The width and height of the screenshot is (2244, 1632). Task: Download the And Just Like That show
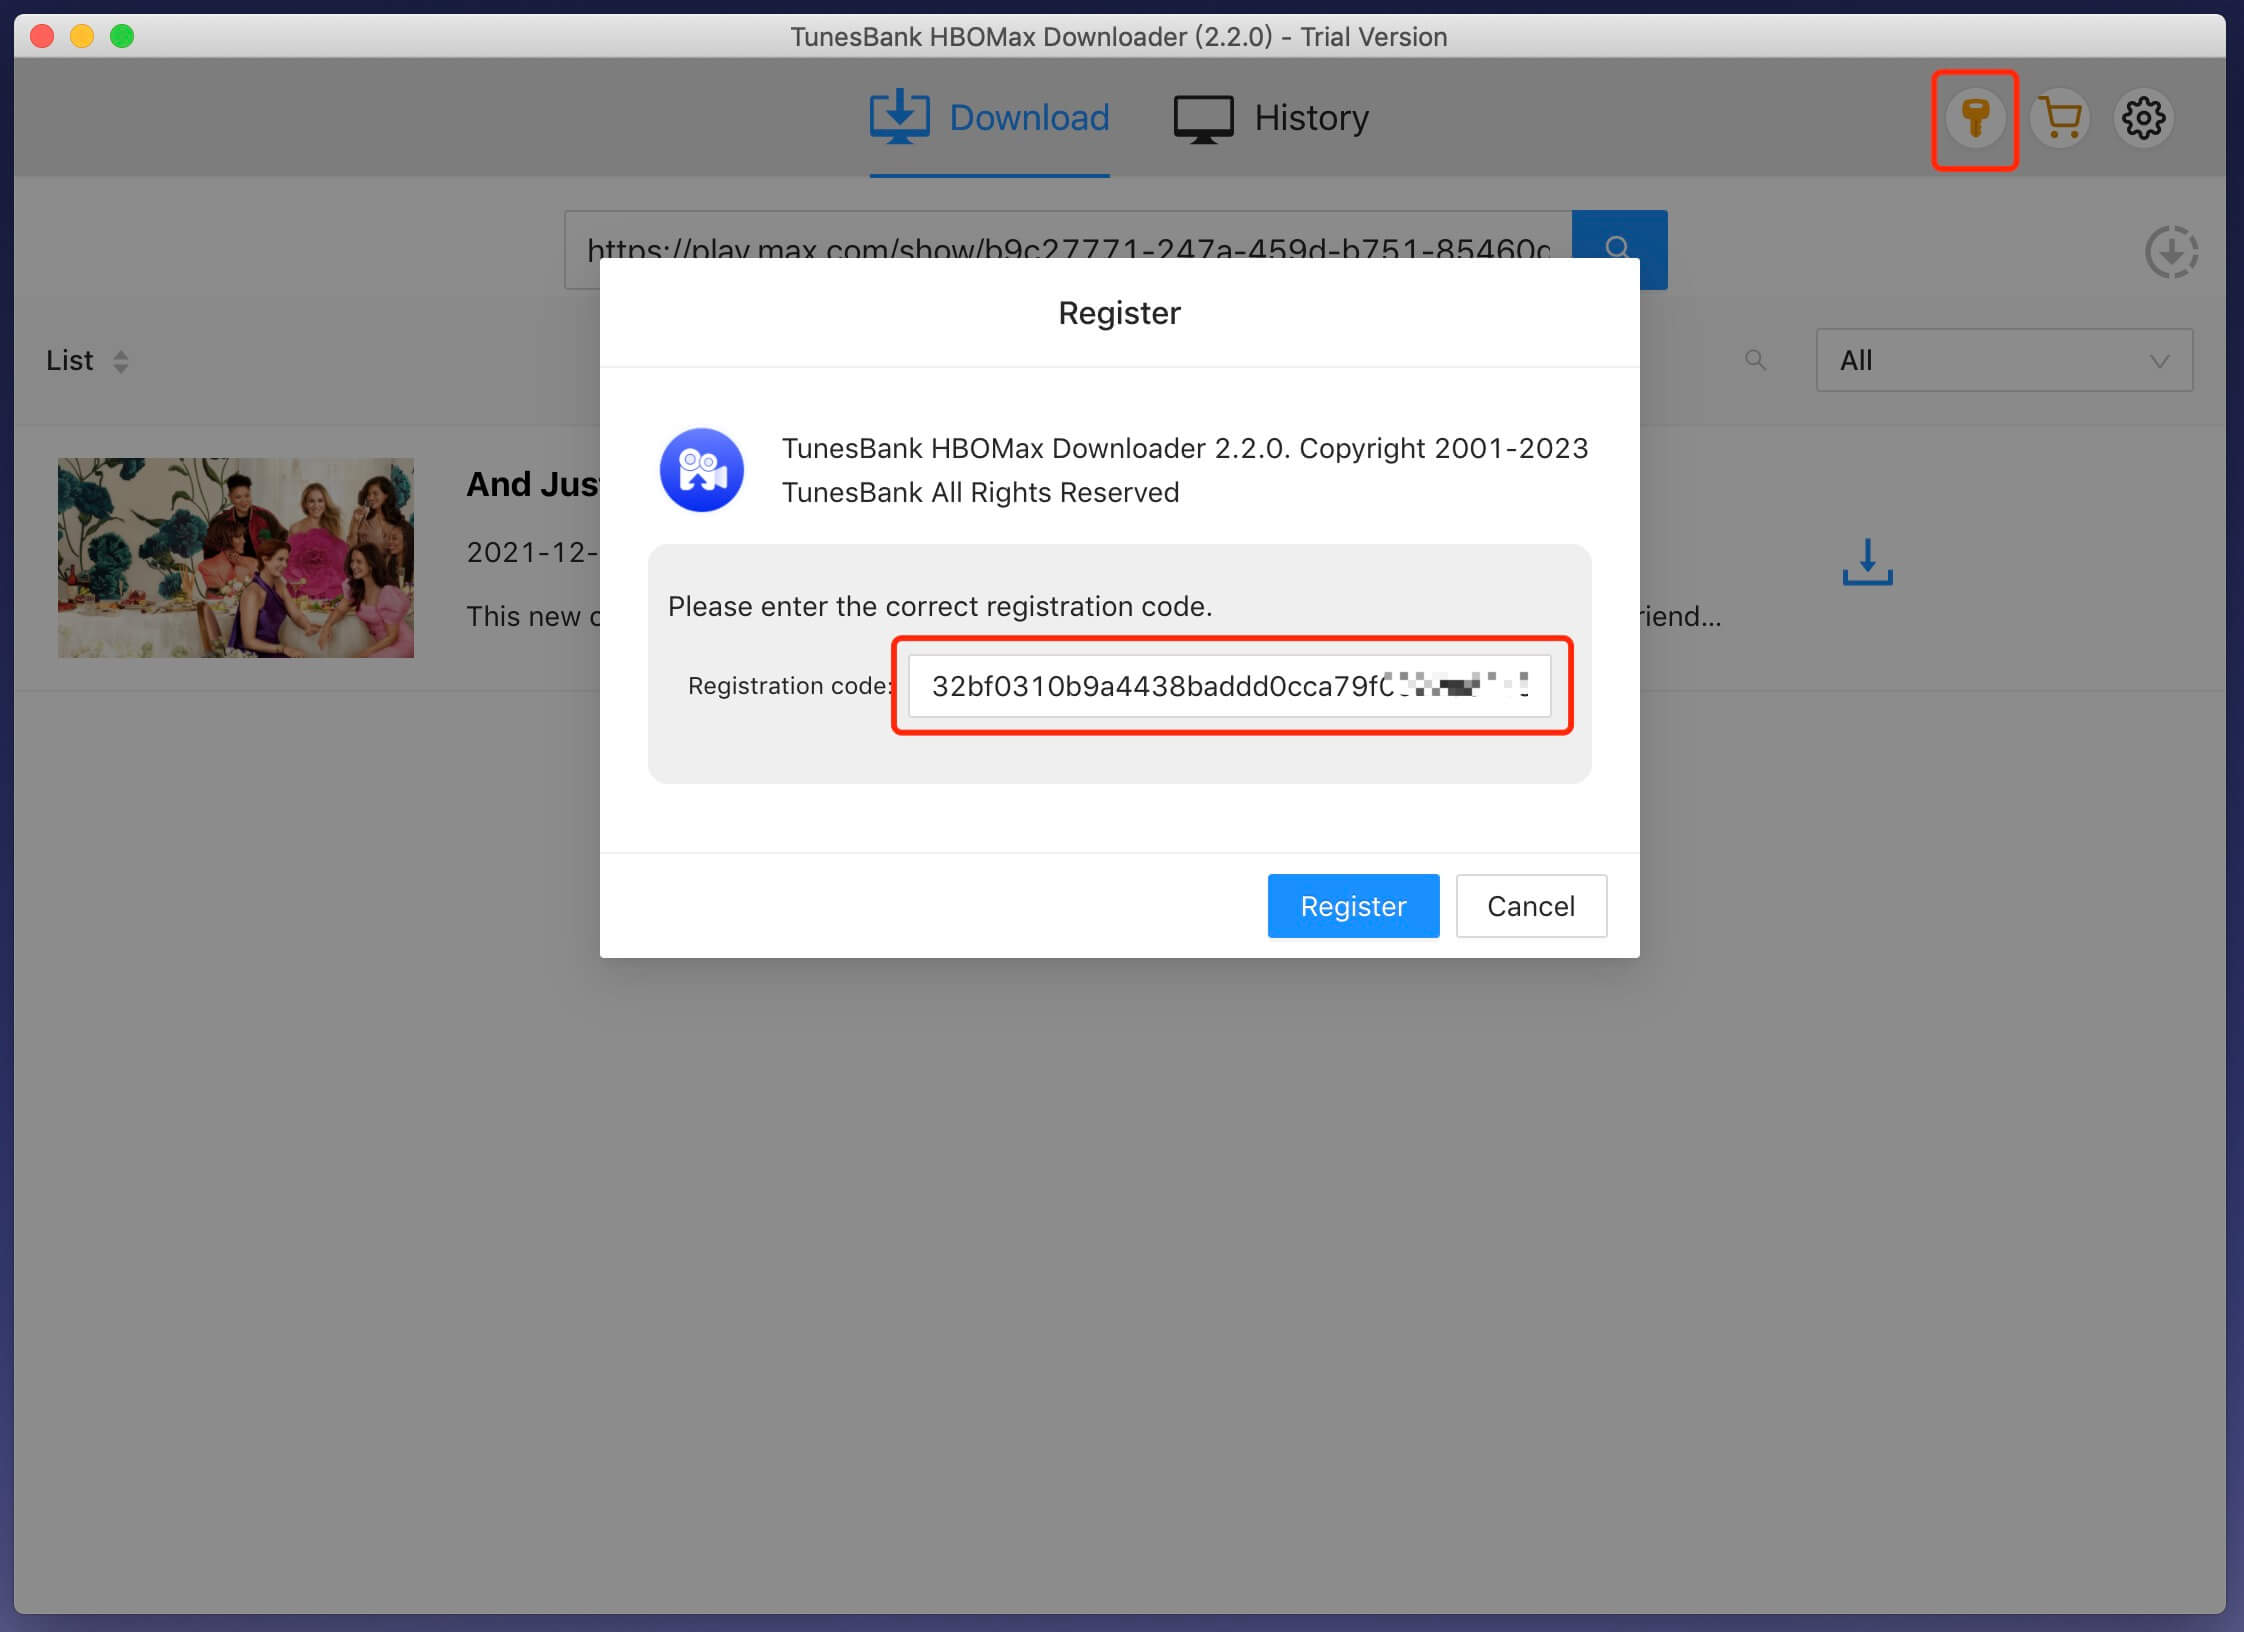(1867, 562)
